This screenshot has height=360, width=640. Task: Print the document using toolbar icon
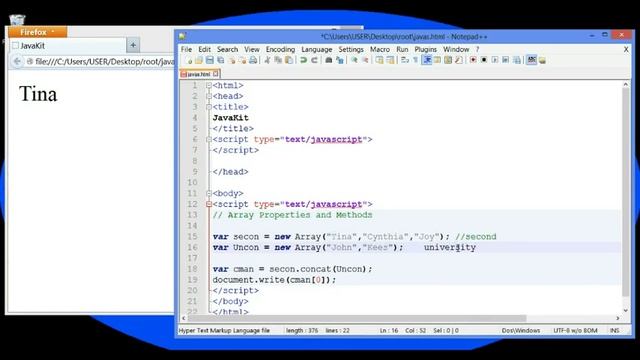point(253,60)
